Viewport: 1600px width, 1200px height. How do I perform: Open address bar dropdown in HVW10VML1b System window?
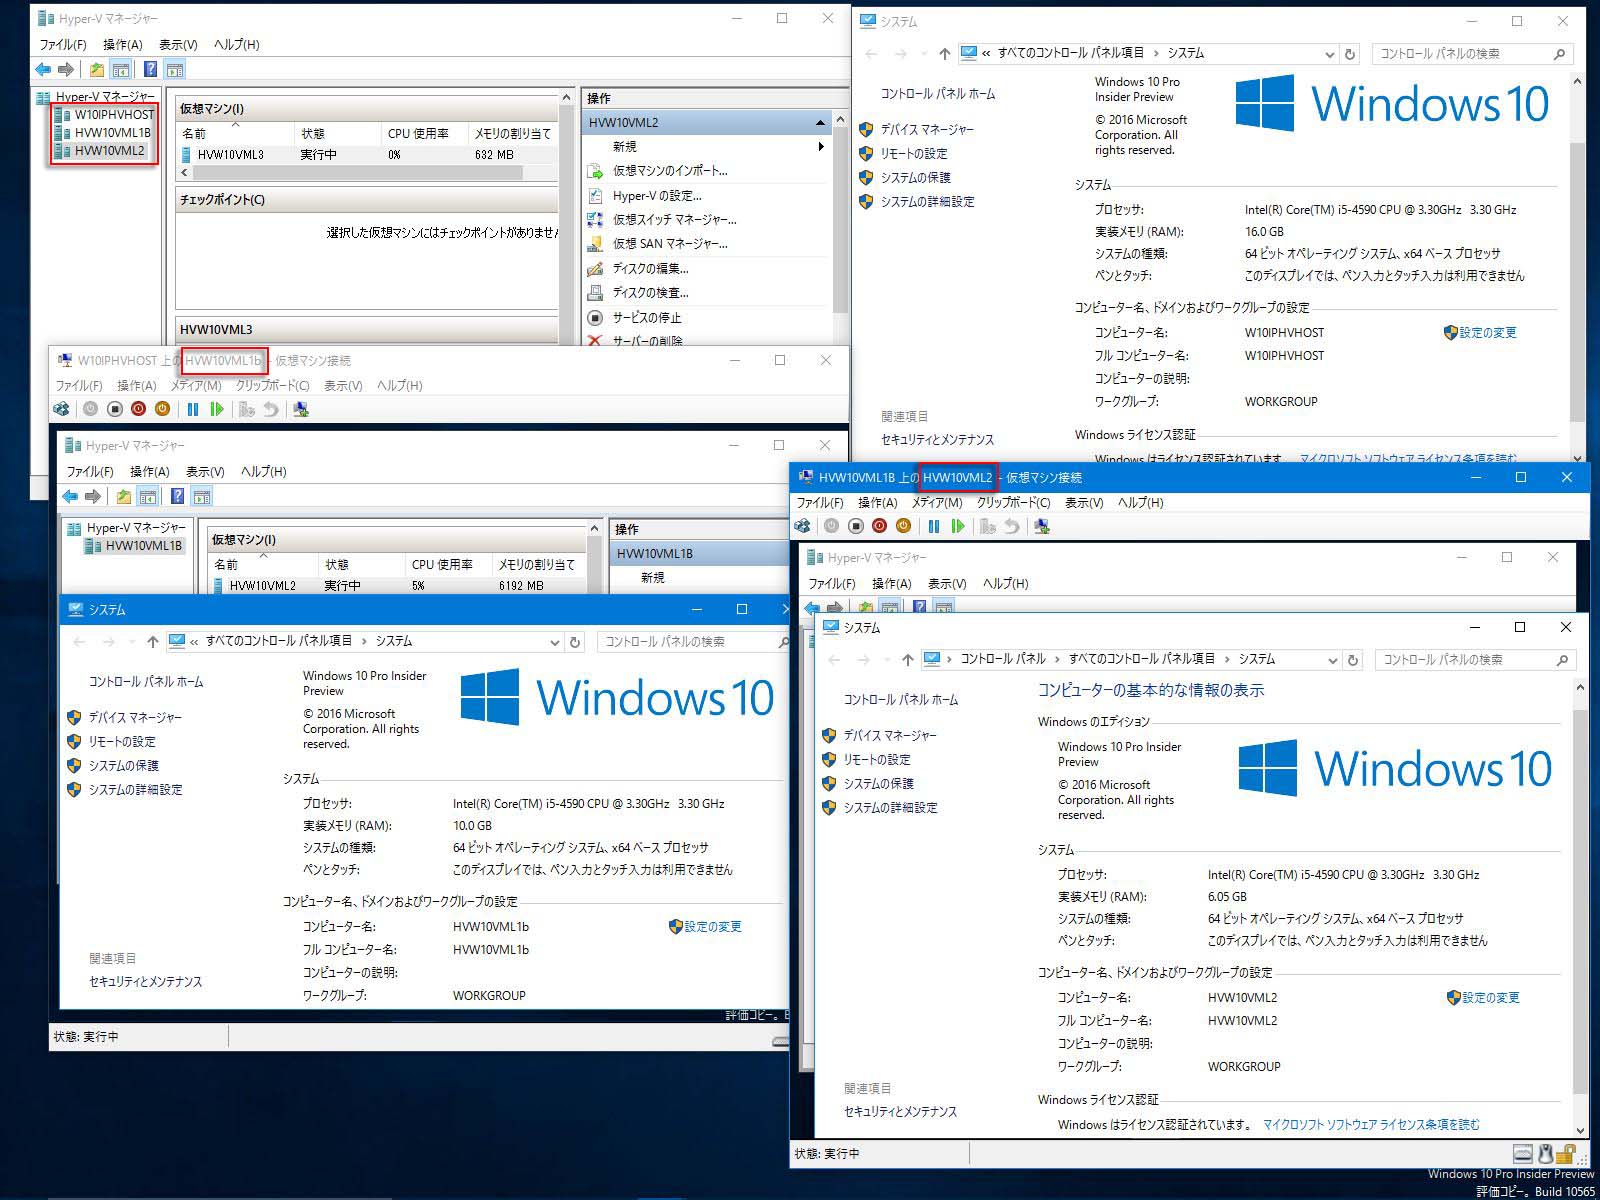(554, 642)
